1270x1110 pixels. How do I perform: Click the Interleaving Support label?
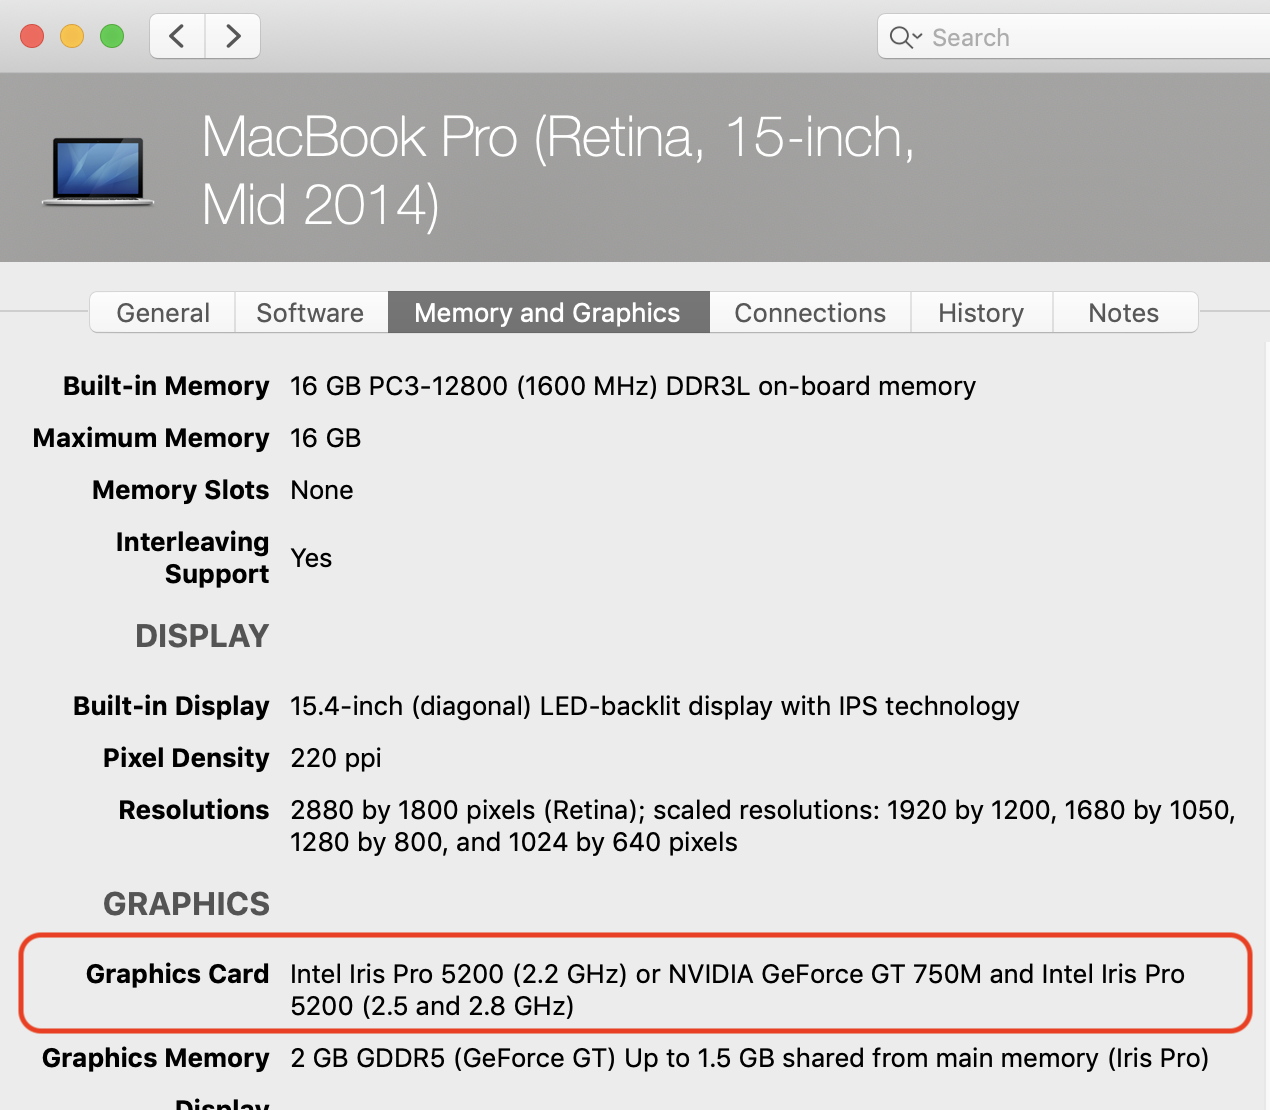tap(193, 558)
